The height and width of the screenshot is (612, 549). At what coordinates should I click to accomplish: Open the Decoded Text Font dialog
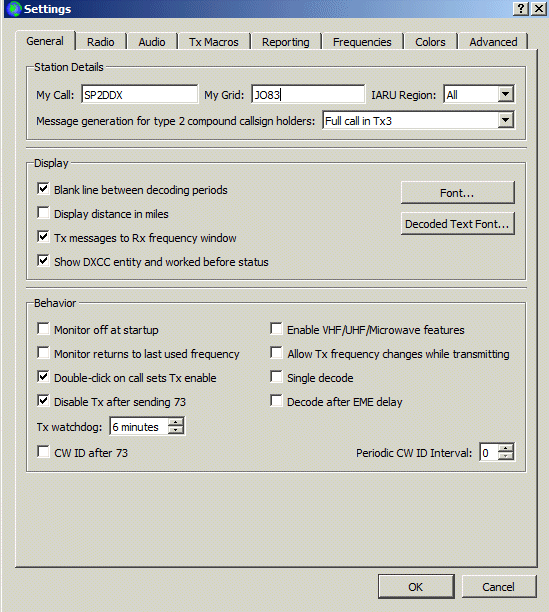[457, 224]
